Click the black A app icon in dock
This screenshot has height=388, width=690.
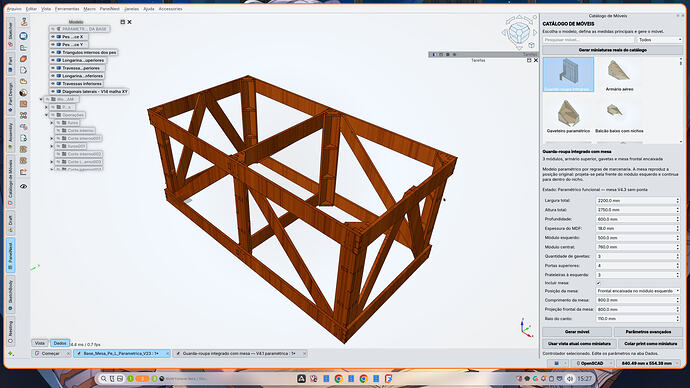point(301,378)
